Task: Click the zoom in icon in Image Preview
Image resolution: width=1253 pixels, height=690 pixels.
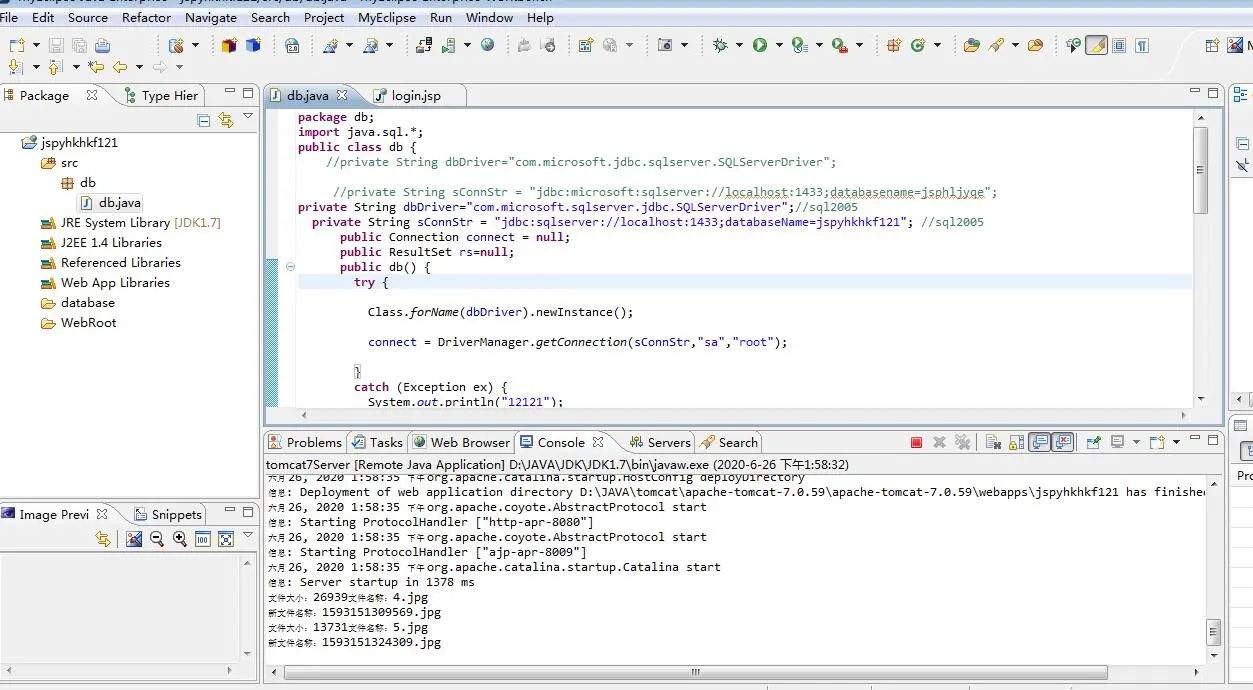Action: (180, 539)
